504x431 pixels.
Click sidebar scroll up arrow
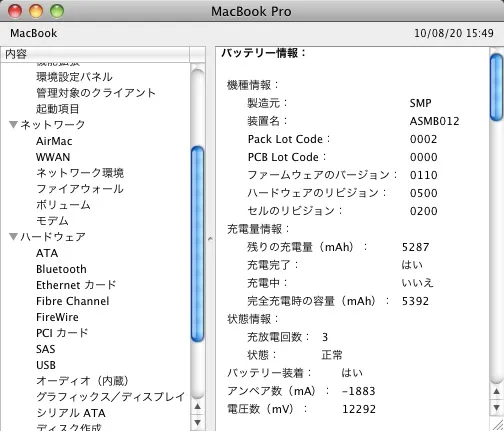pos(198,406)
